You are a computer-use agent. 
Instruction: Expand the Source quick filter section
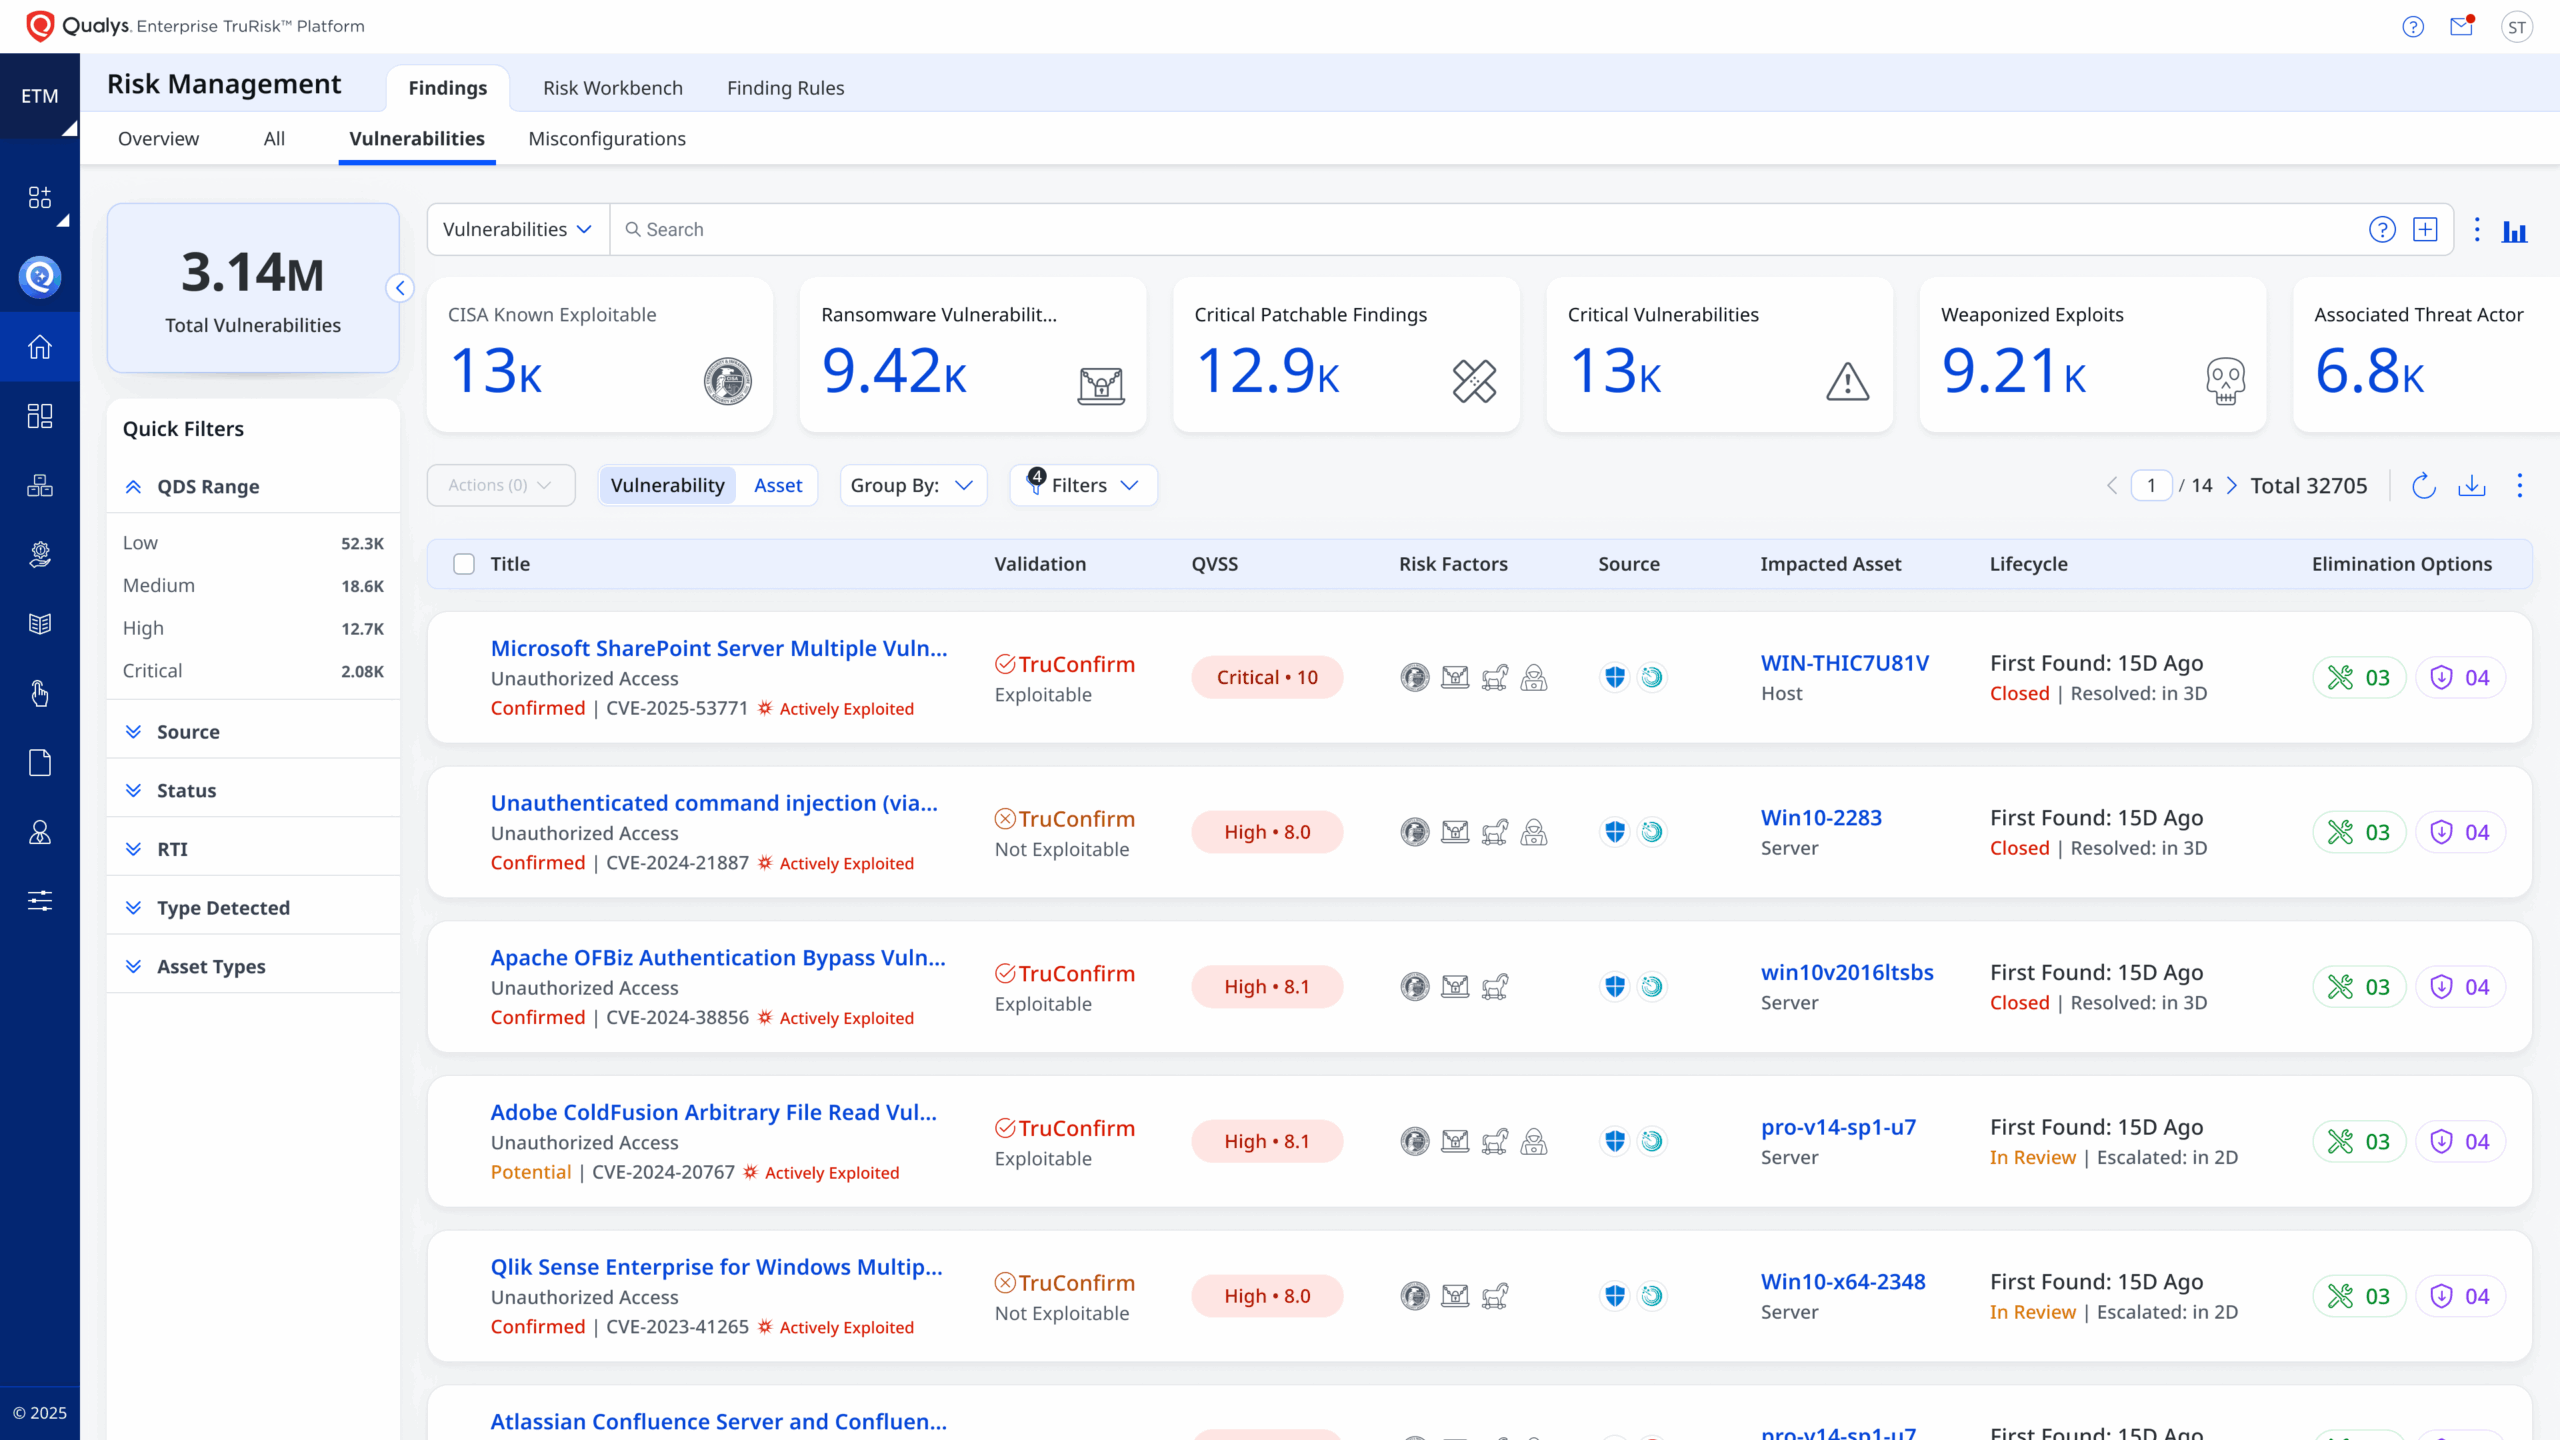(188, 731)
